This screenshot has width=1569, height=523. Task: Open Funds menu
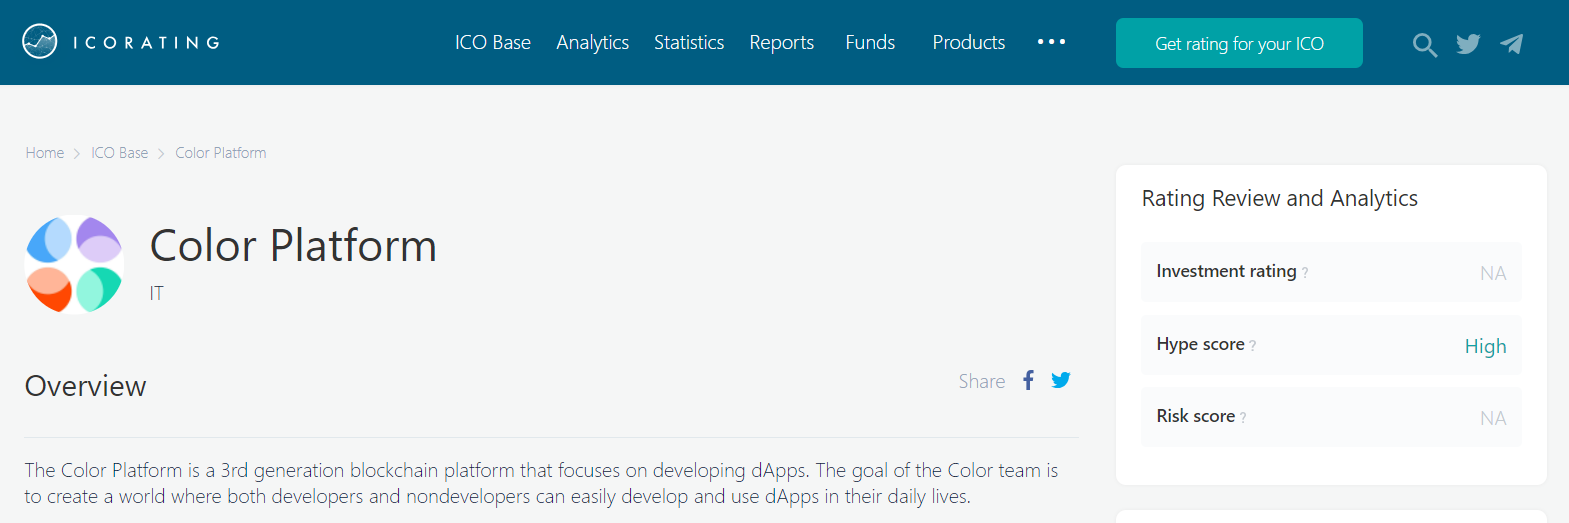pyautogui.click(x=870, y=43)
